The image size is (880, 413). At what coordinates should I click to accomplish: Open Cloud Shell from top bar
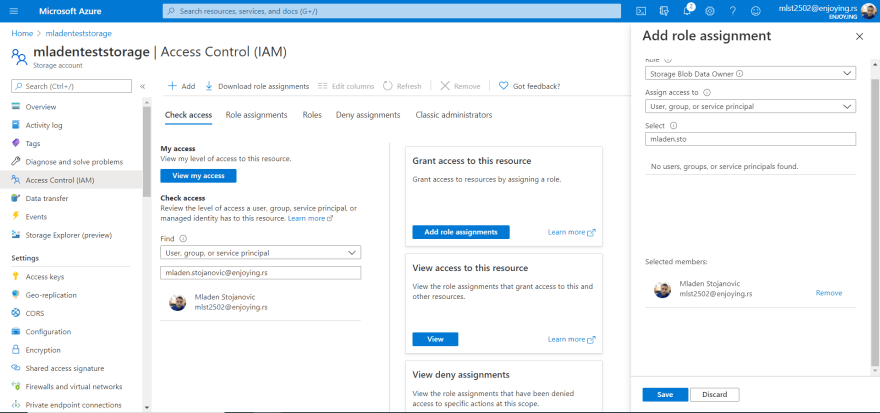coord(641,11)
